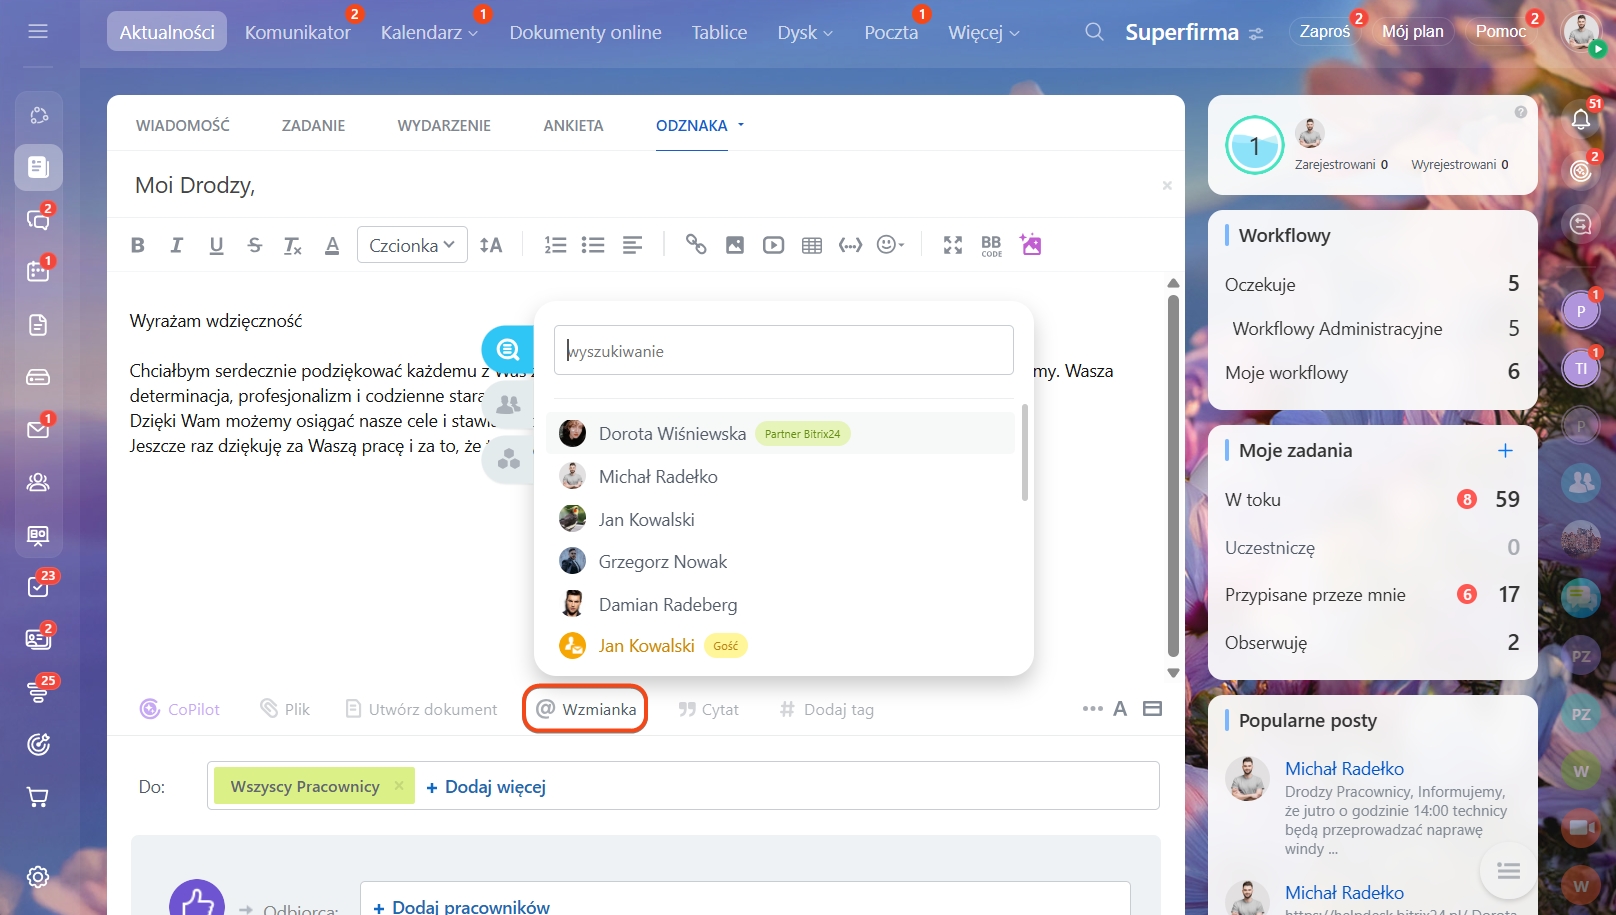Underline the selected text
The height and width of the screenshot is (915, 1616).
216,245
